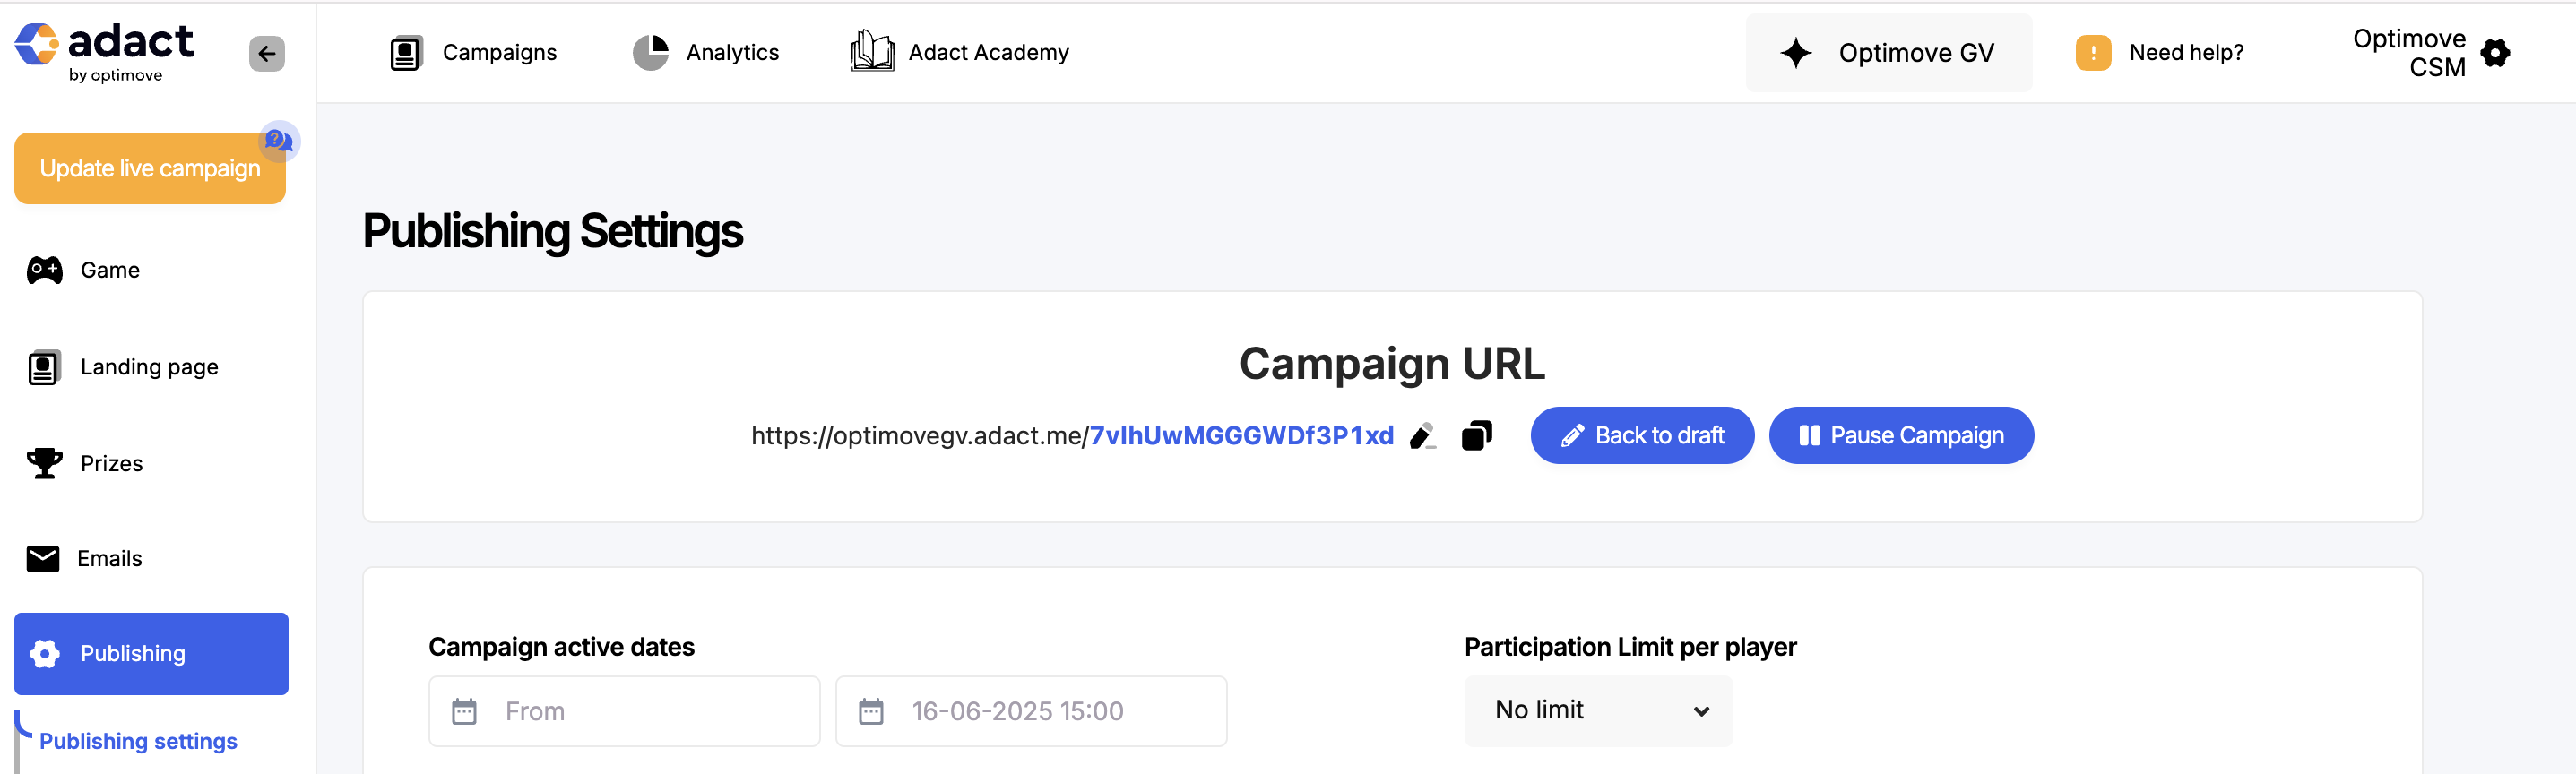Click the Need help orange icon
Image resolution: width=2576 pixels, height=774 pixels.
pyautogui.click(x=2093, y=52)
